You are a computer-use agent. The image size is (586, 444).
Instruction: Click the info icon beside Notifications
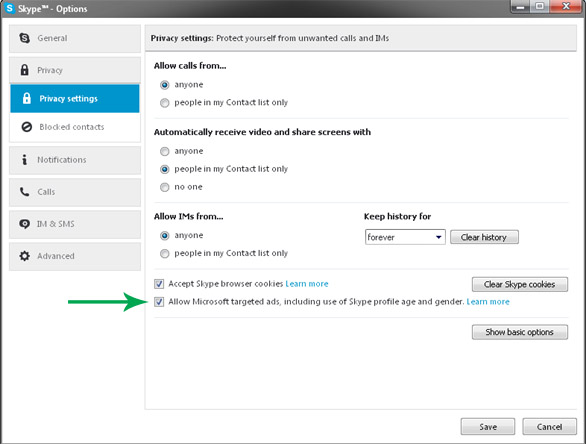coord(25,160)
